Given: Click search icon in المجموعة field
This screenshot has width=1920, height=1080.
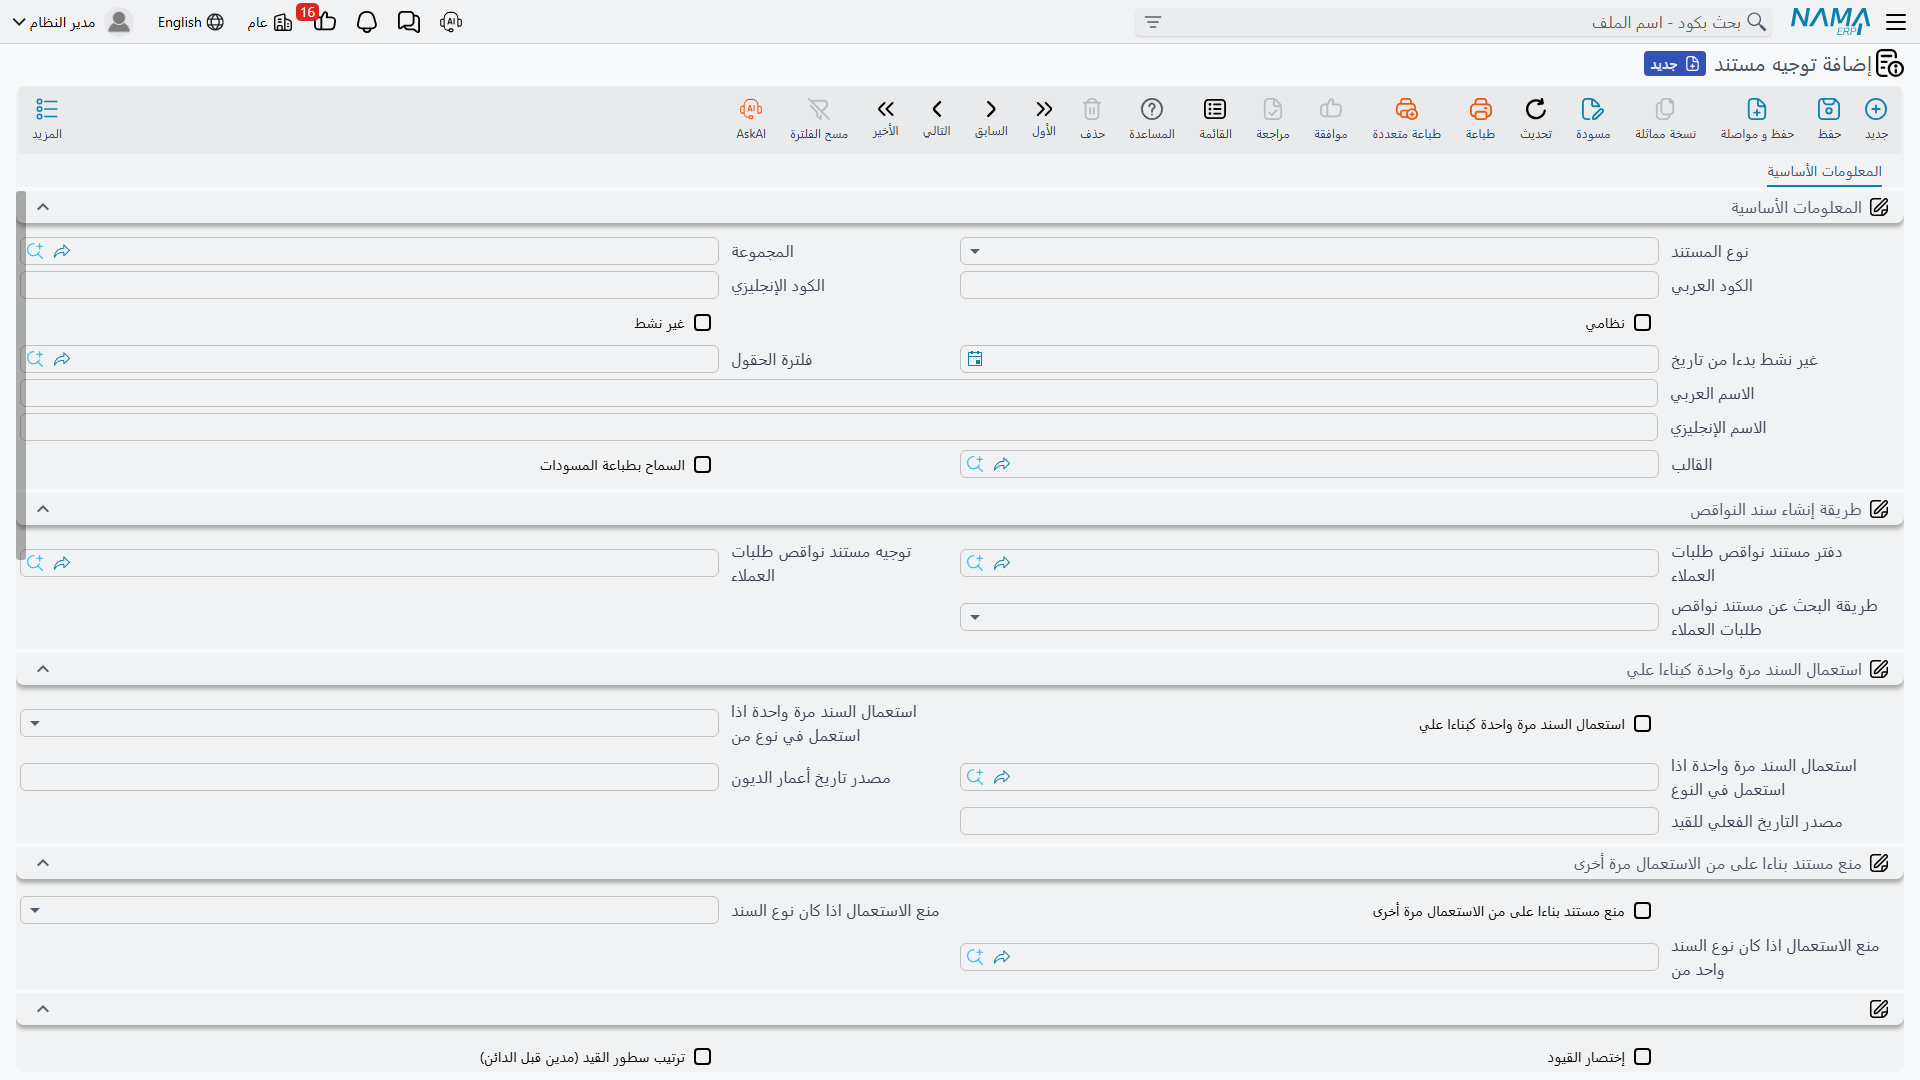Looking at the screenshot, I should 35,251.
